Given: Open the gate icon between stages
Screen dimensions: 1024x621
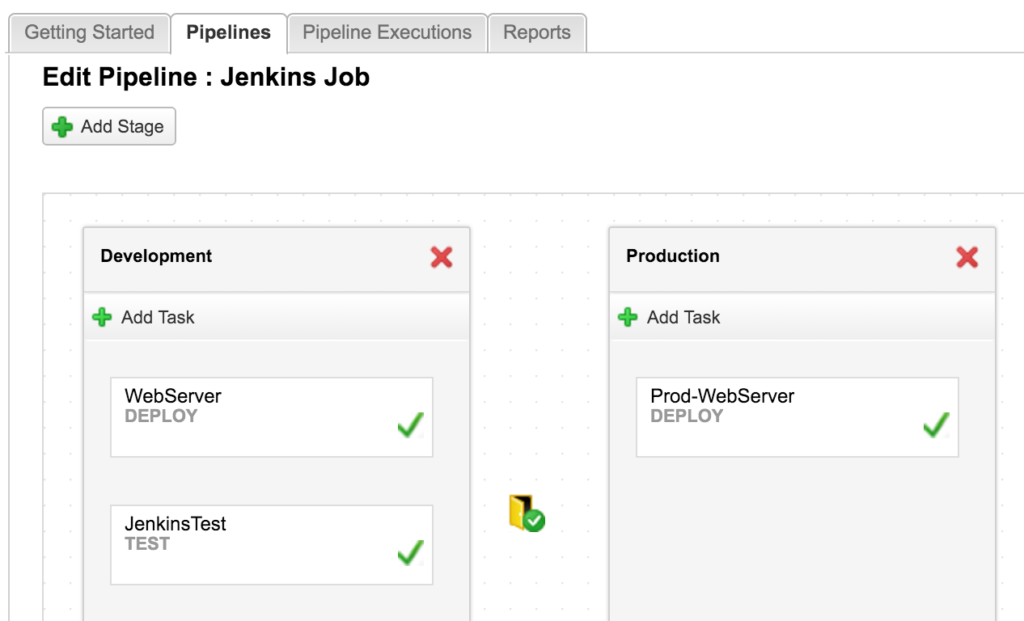Looking at the screenshot, I should tap(526, 513).
